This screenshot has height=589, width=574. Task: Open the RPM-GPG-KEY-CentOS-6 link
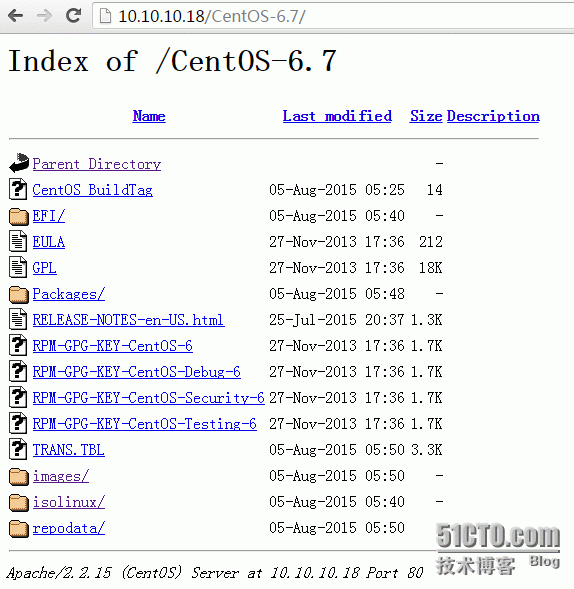tap(113, 346)
